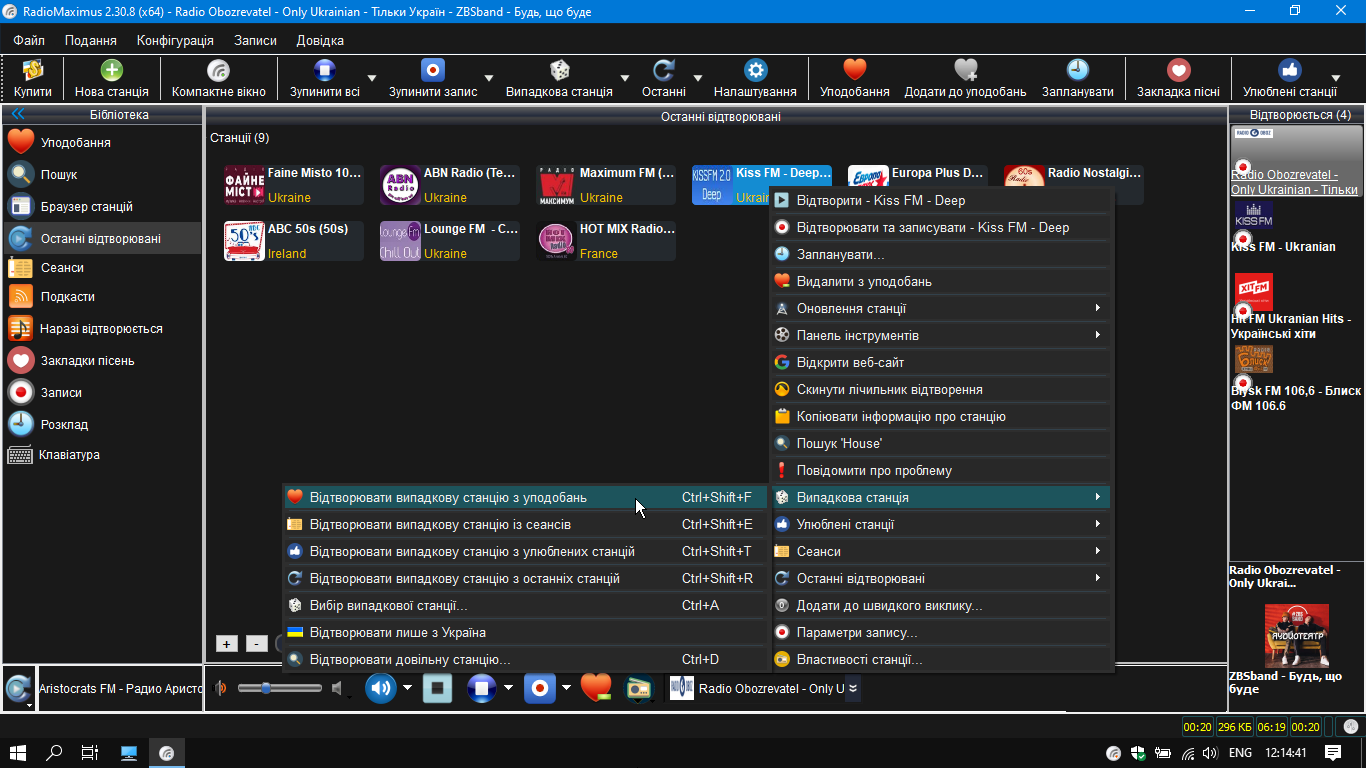Open taskbar search magnifier
The height and width of the screenshot is (768, 1366).
(55, 753)
